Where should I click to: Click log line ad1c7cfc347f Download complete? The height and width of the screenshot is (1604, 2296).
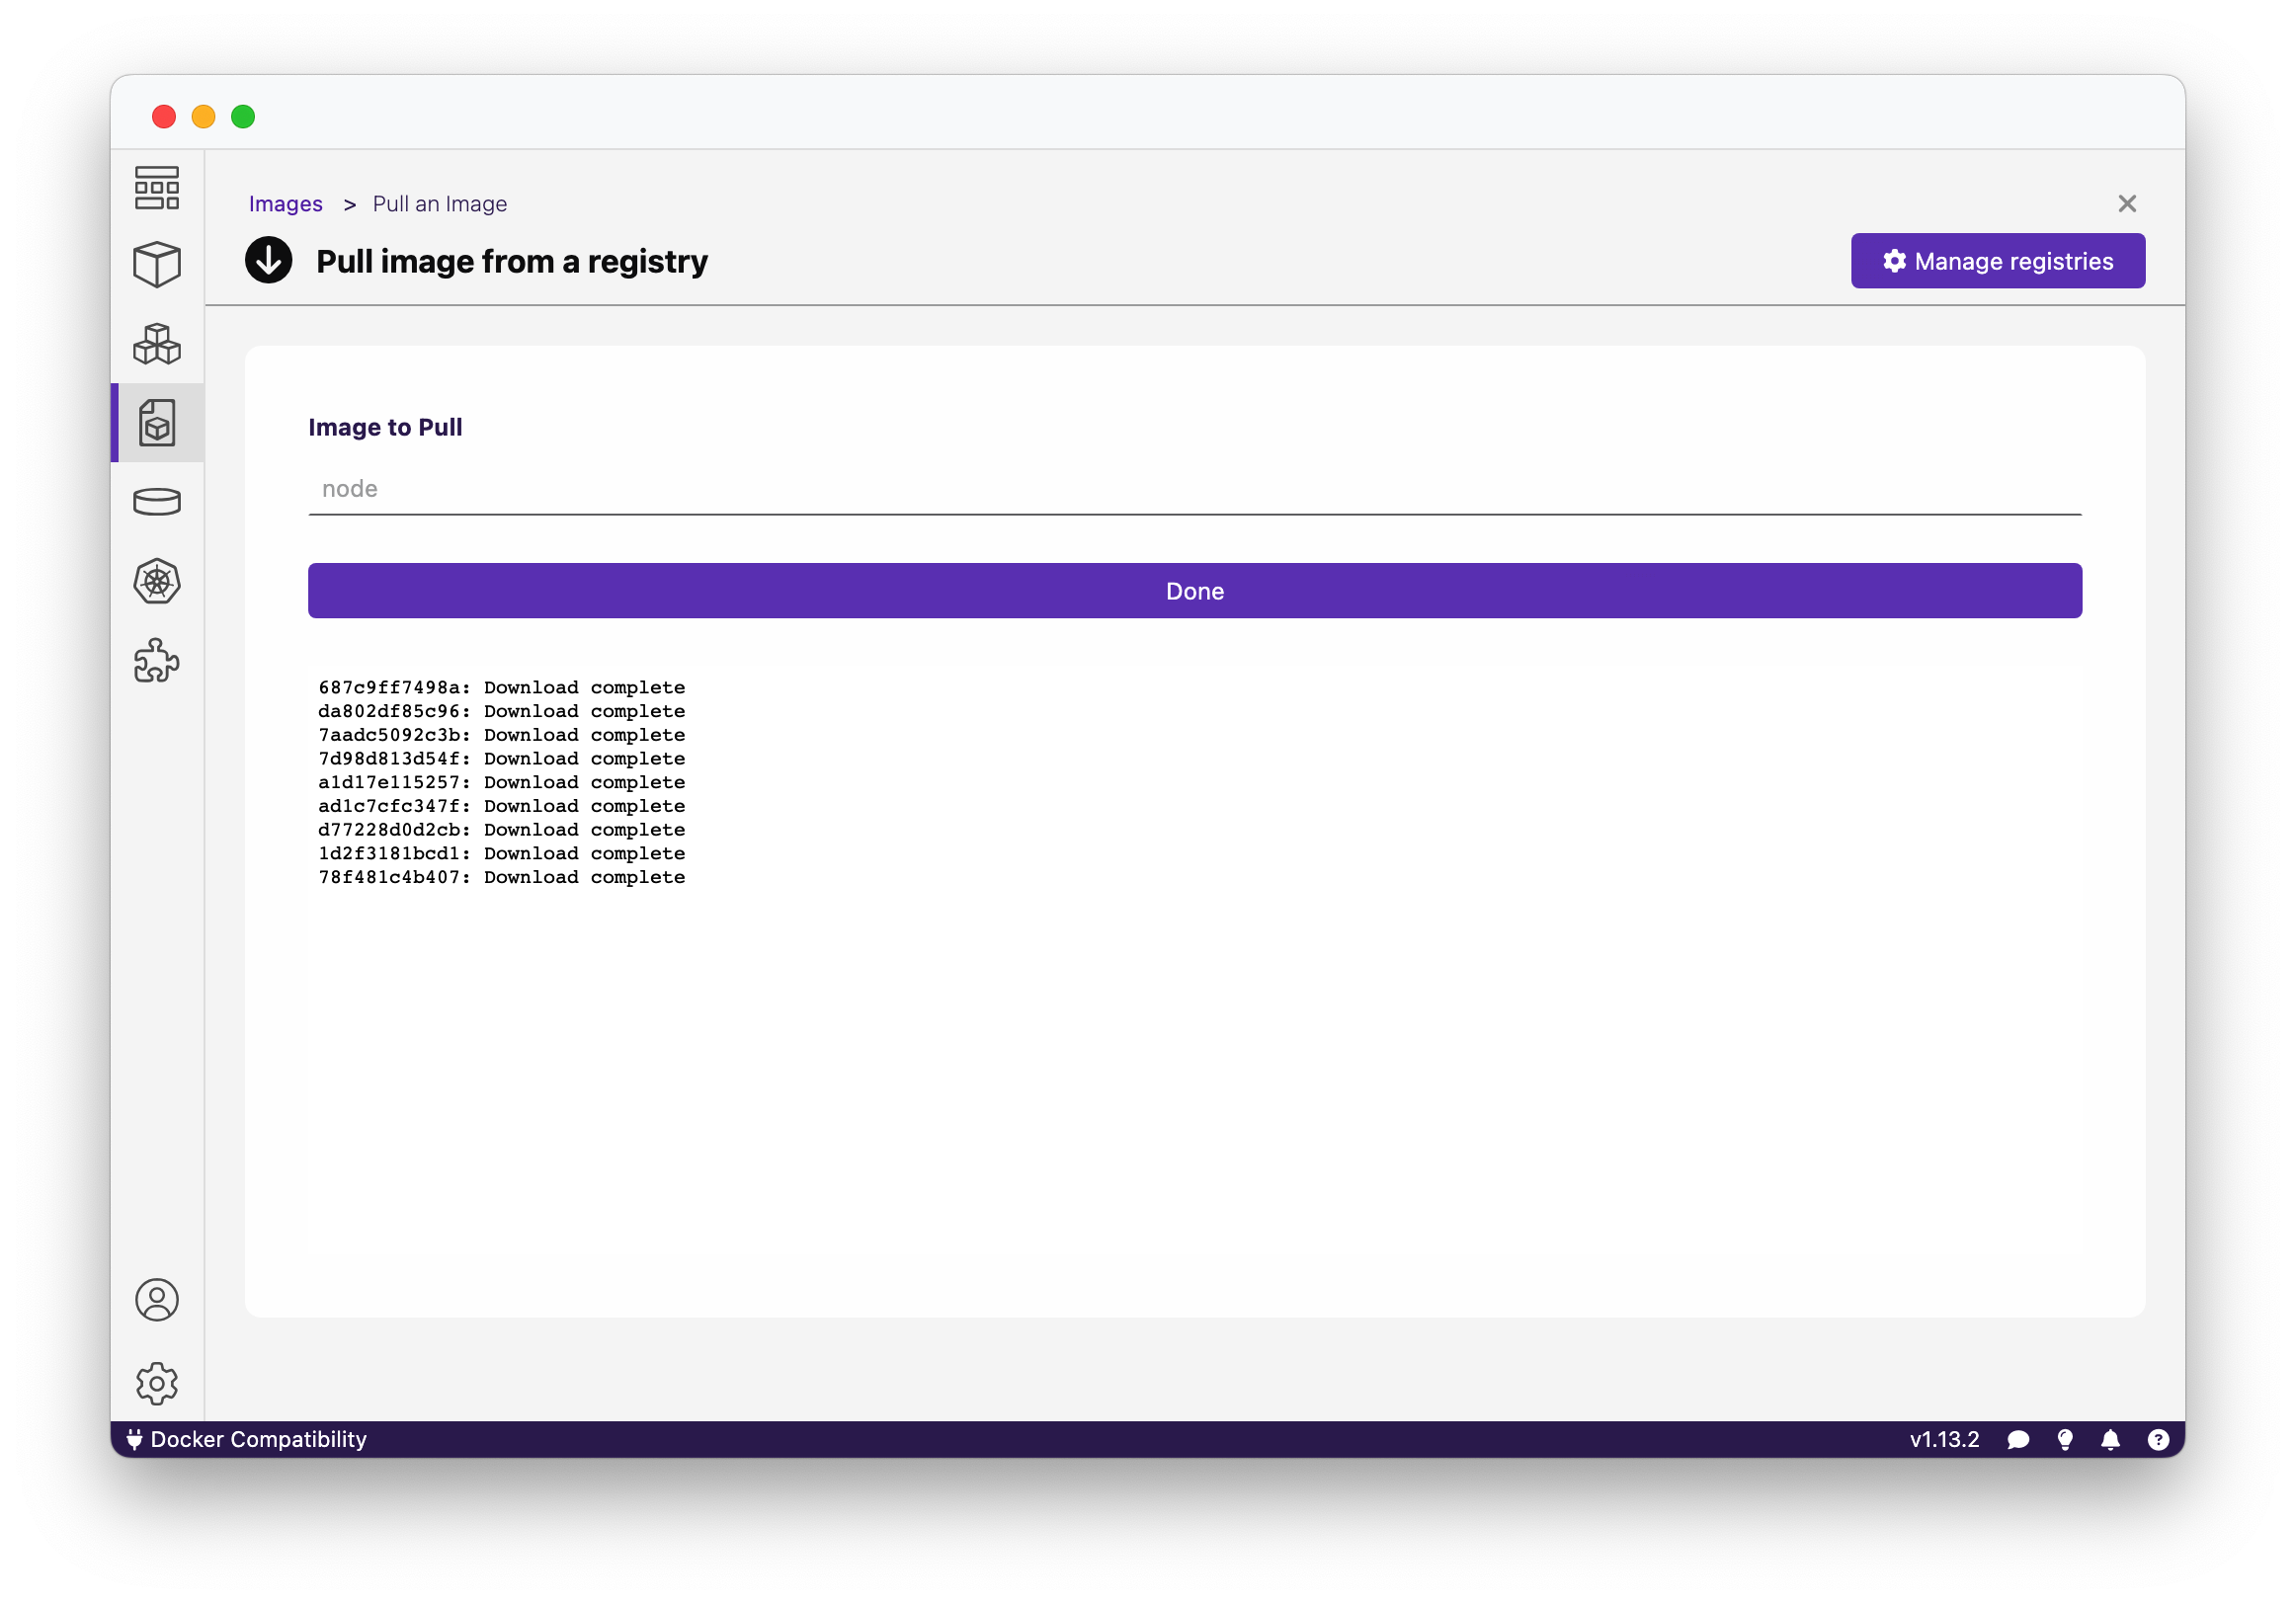coord(502,806)
